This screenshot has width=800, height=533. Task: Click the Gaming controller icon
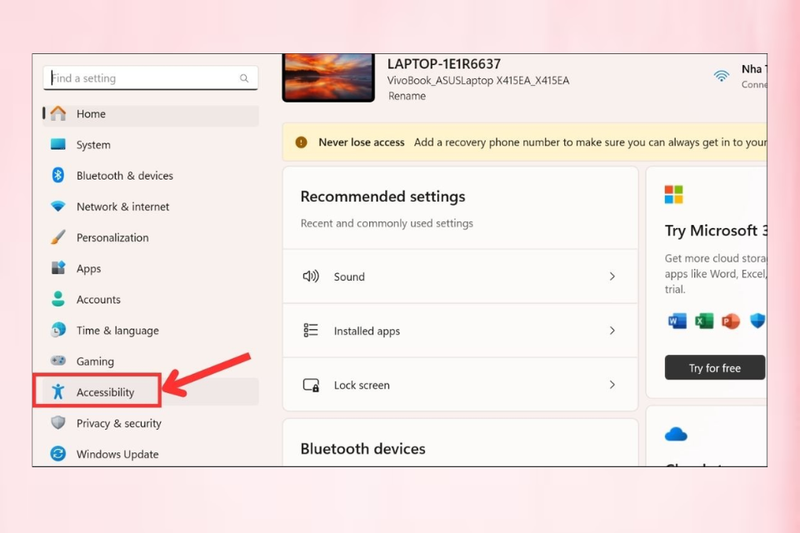point(58,361)
